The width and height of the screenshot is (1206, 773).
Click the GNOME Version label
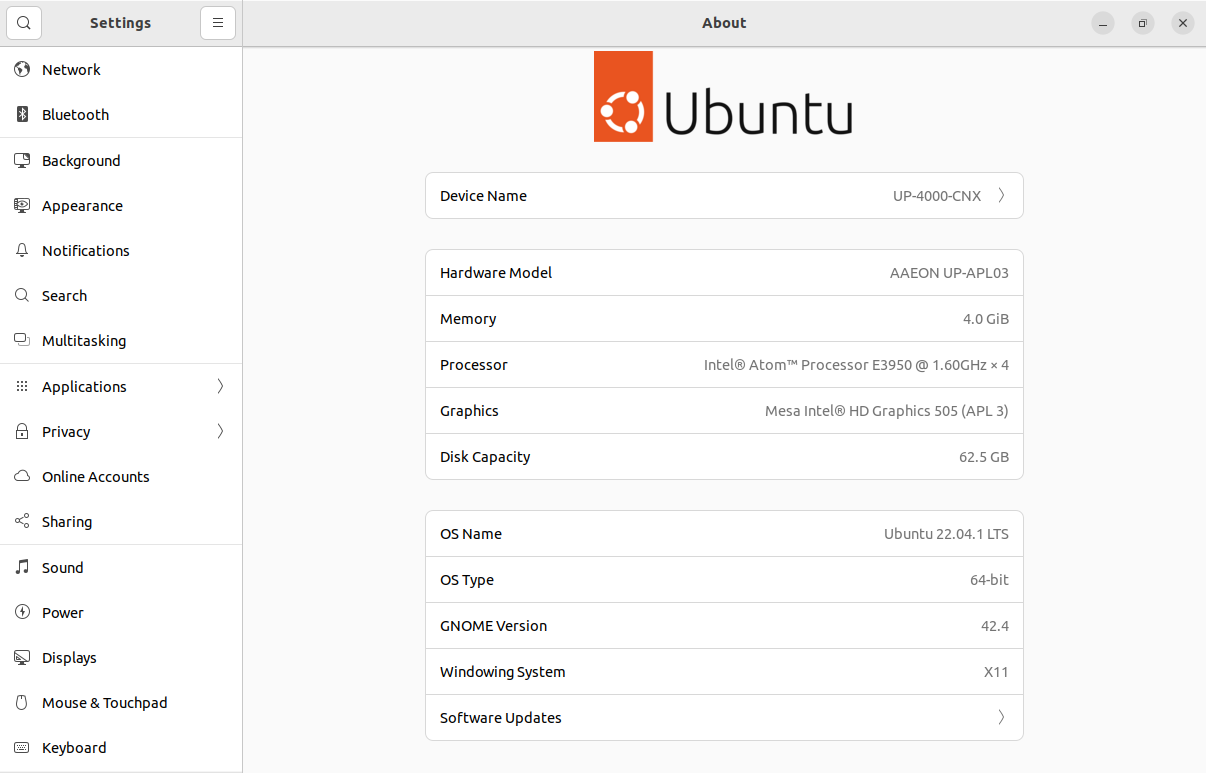pos(494,626)
